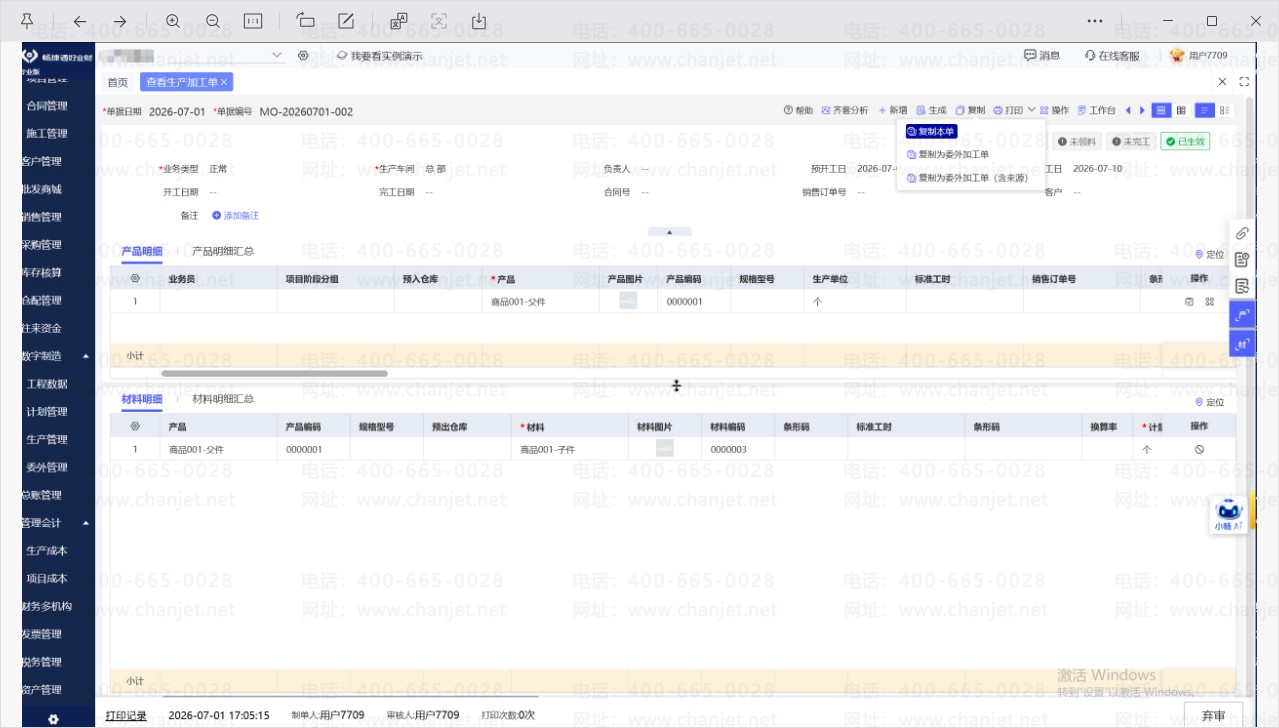
Task: Switch to the 材料明细汇总 tab
Action: click(x=223, y=399)
